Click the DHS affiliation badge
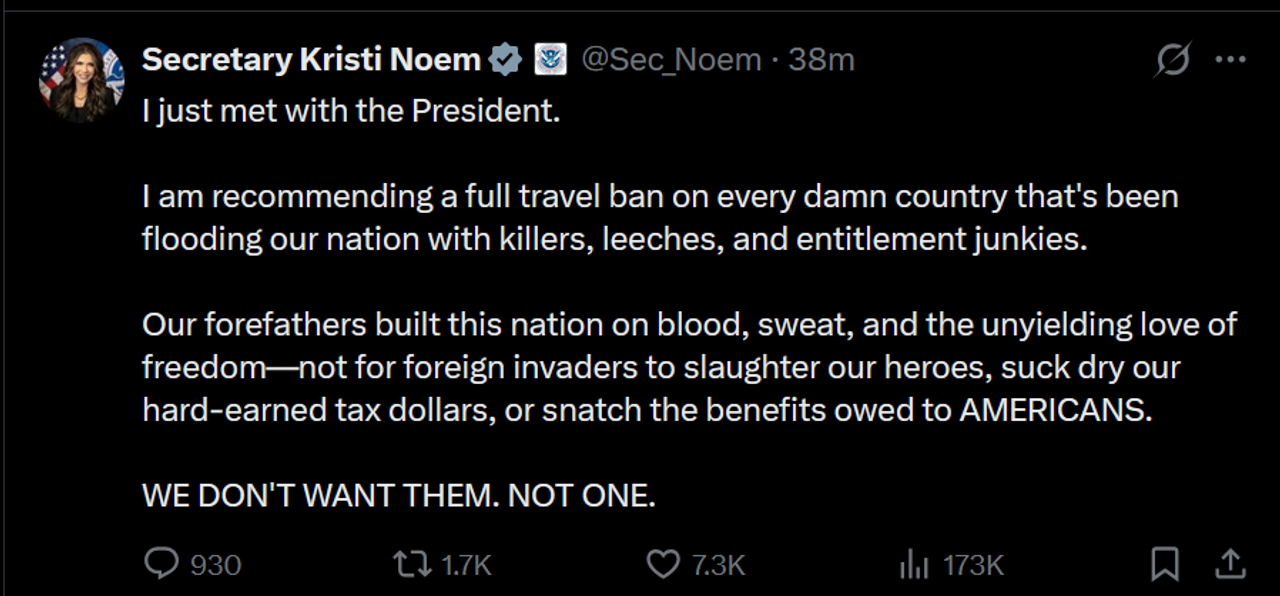Image resolution: width=1280 pixels, height=596 pixels. (x=550, y=60)
